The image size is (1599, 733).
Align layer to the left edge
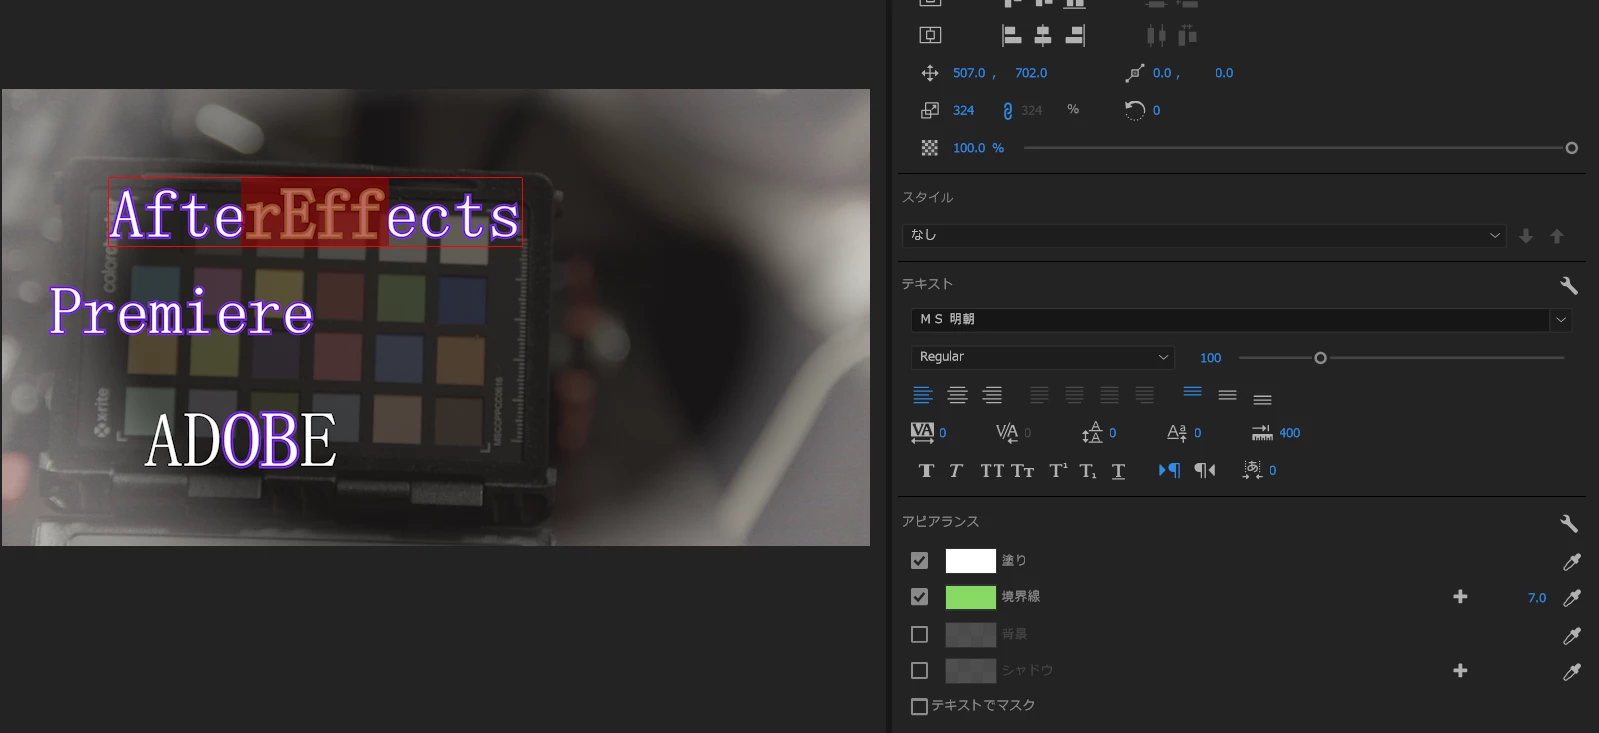click(x=1011, y=36)
